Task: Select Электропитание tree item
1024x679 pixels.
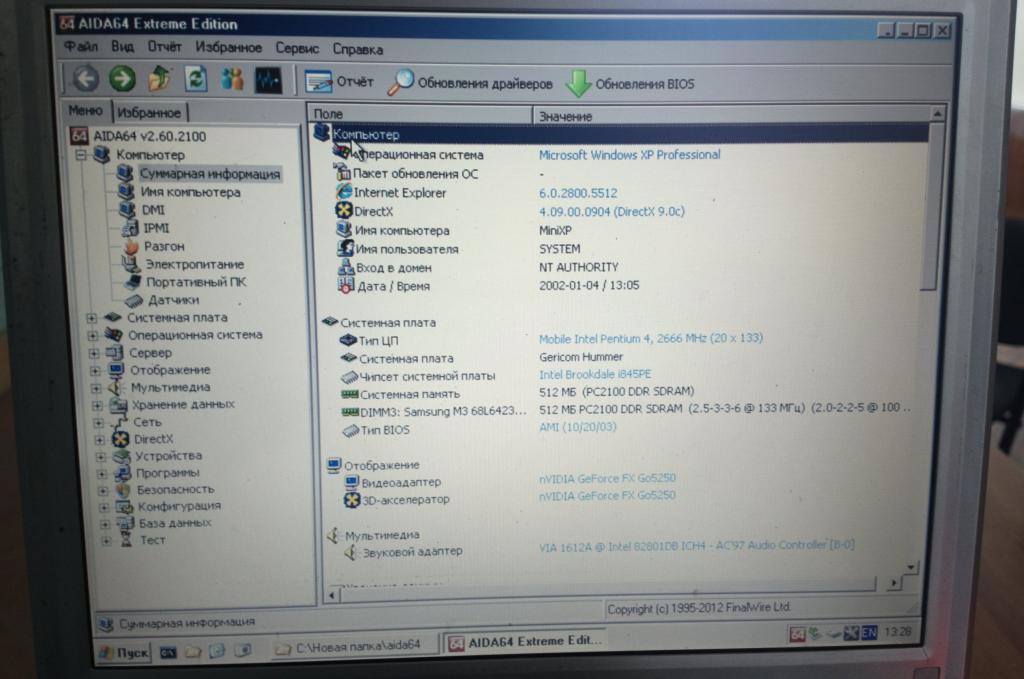Action: click(x=195, y=264)
